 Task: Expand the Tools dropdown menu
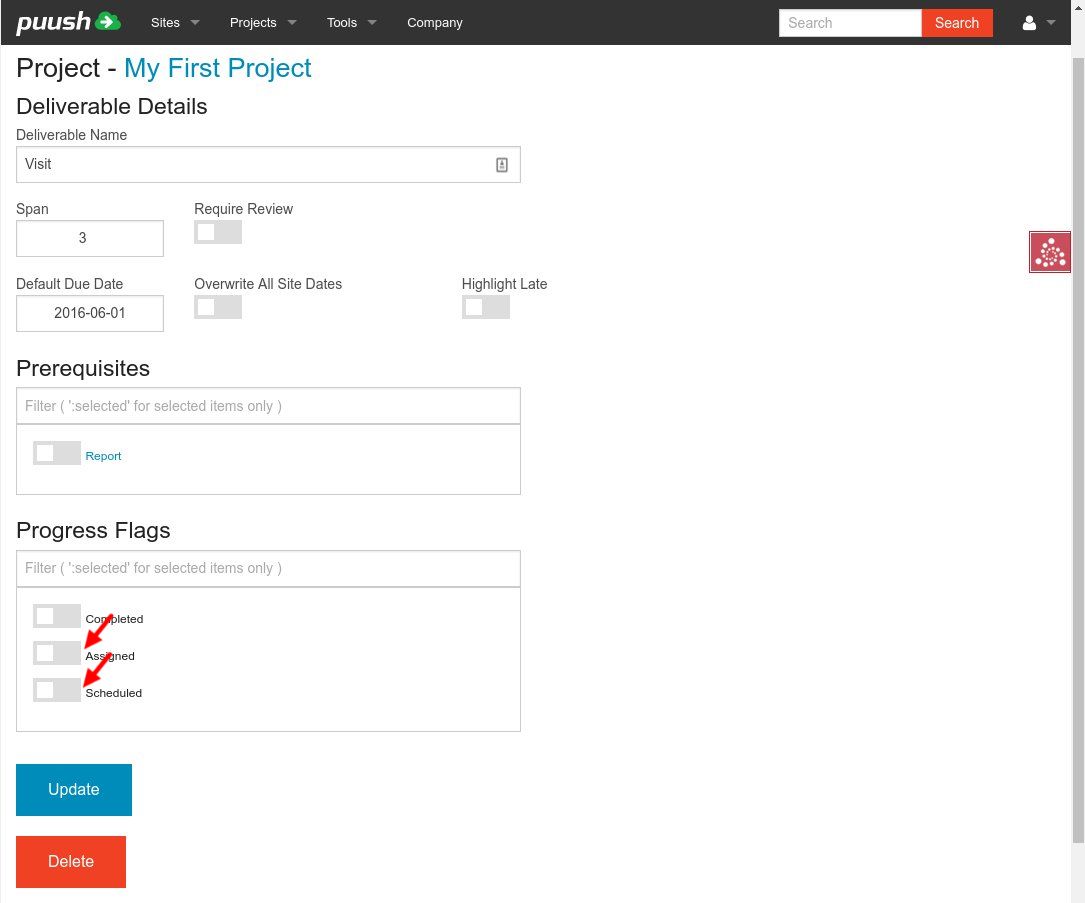(351, 22)
